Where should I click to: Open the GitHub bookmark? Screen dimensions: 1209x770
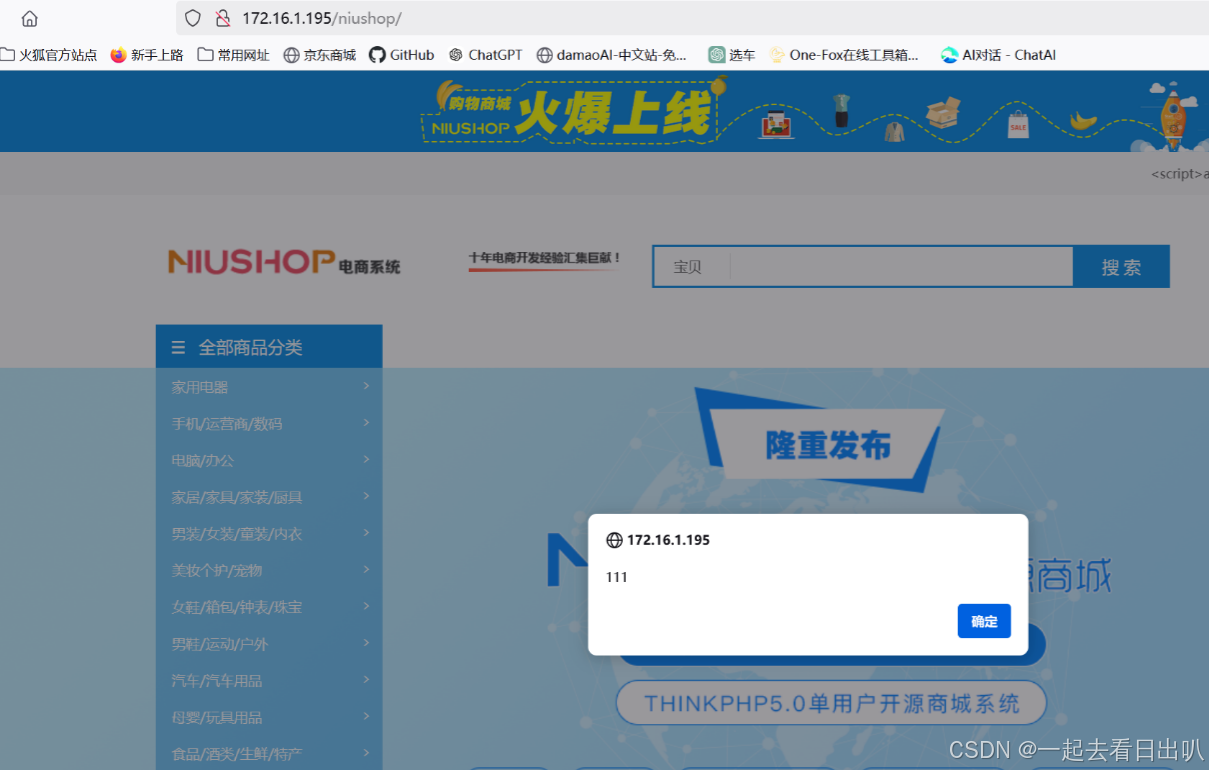point(402,55)
